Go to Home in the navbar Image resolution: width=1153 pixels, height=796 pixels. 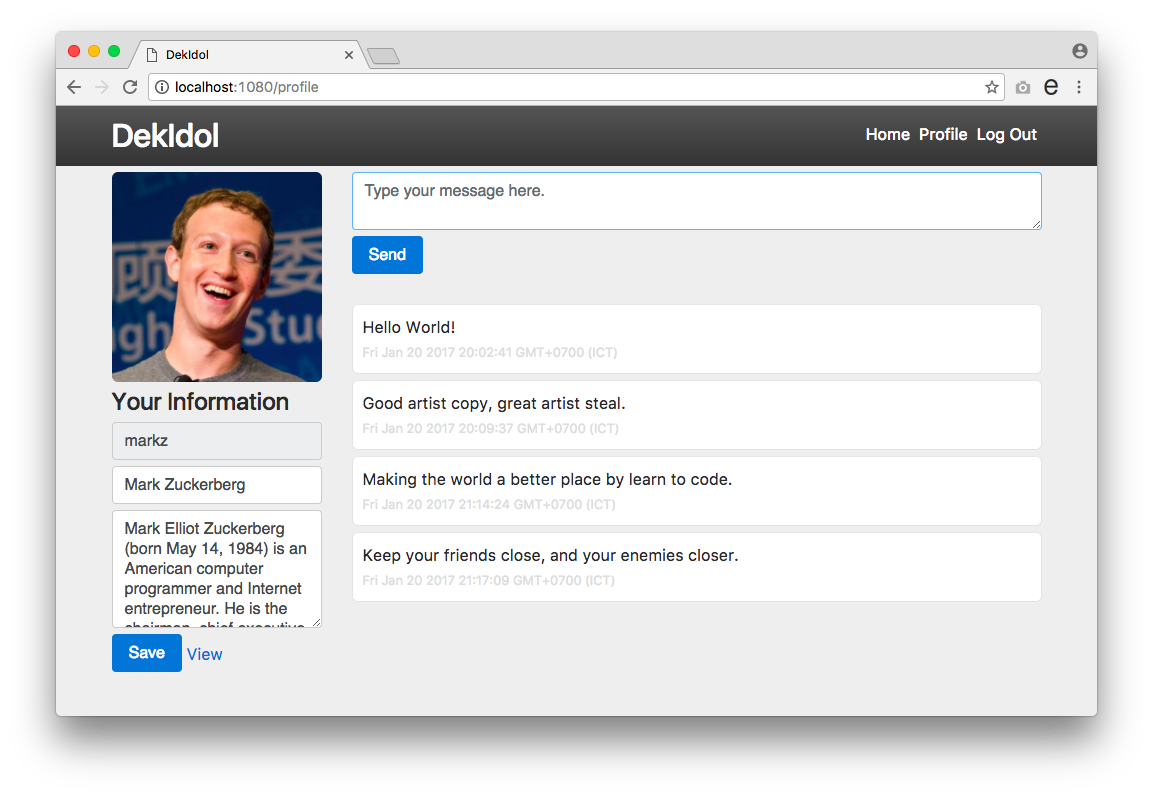[888, 135]
